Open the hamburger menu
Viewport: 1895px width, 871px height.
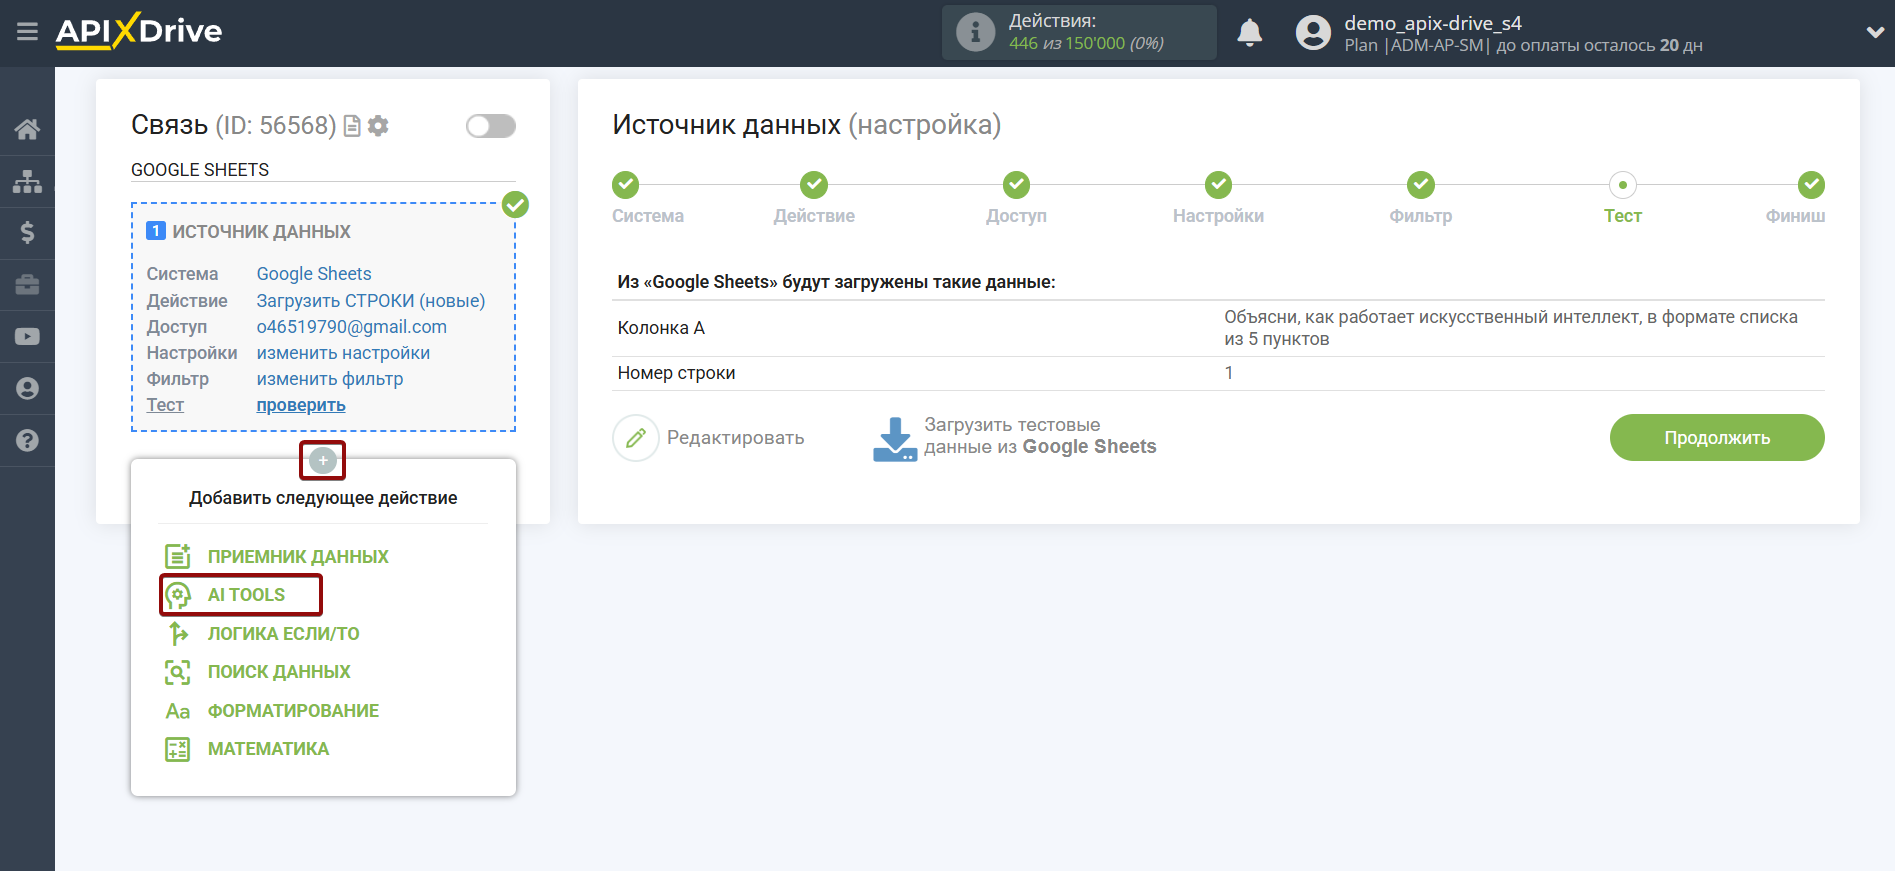27,32
